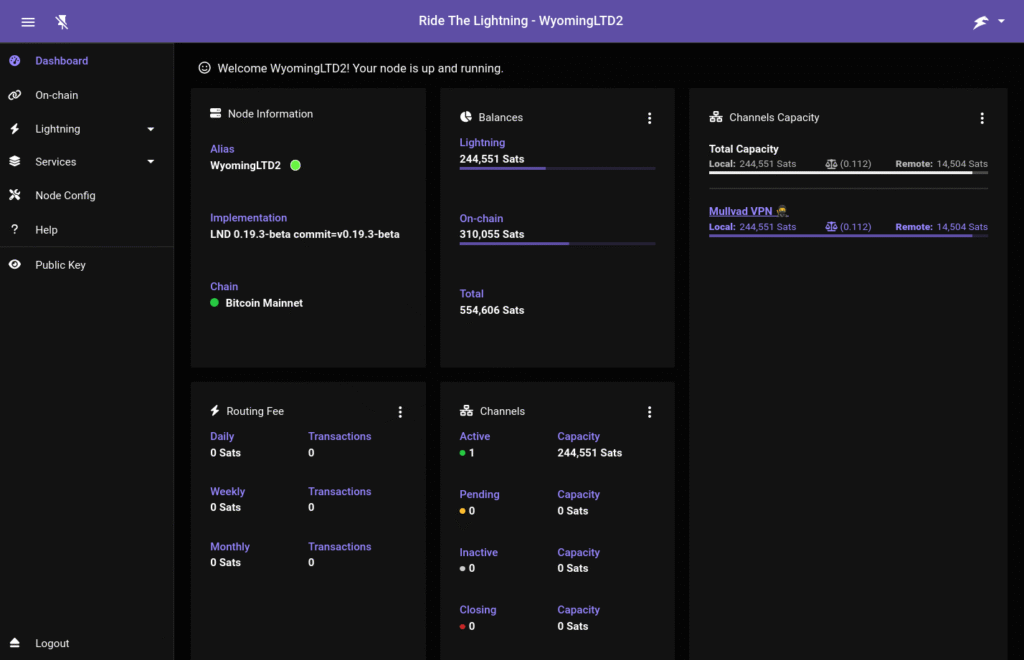Image resolution: width=1024 pixels, height=660 pixels.
Task: Expand the Lightning submenu arrow
Action: 151,129
